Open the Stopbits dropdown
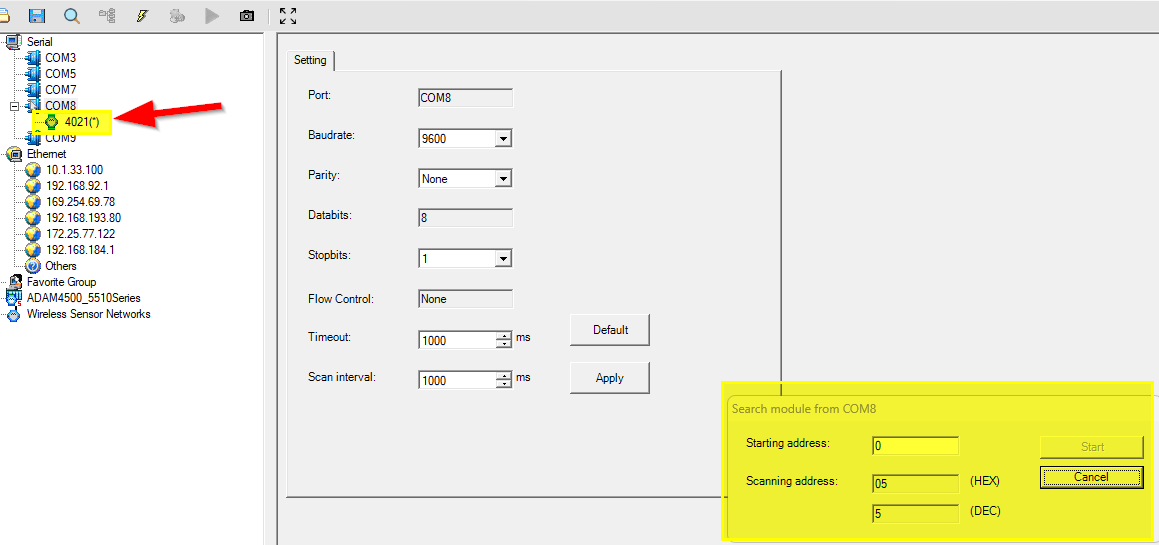Viewport: 1159px width, 545px height. 503,259
